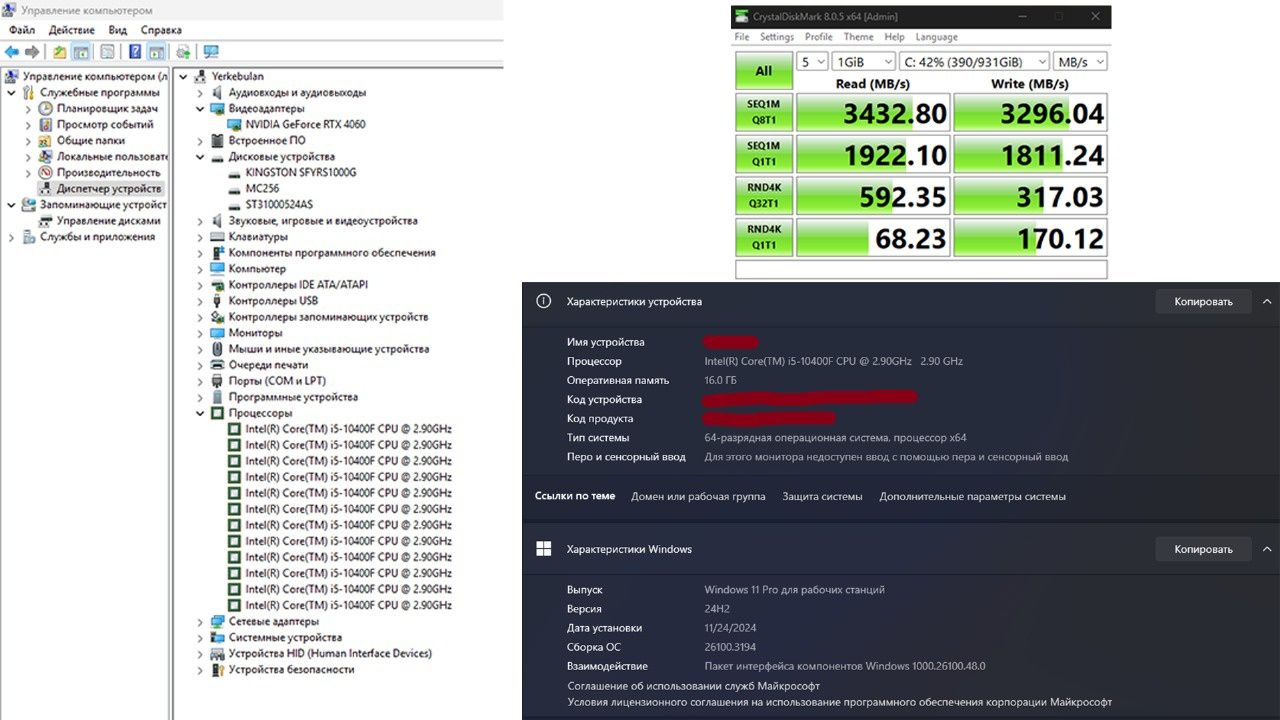
Task: Open the Theme menu in CrystalDiskMark
Action: 858,37
